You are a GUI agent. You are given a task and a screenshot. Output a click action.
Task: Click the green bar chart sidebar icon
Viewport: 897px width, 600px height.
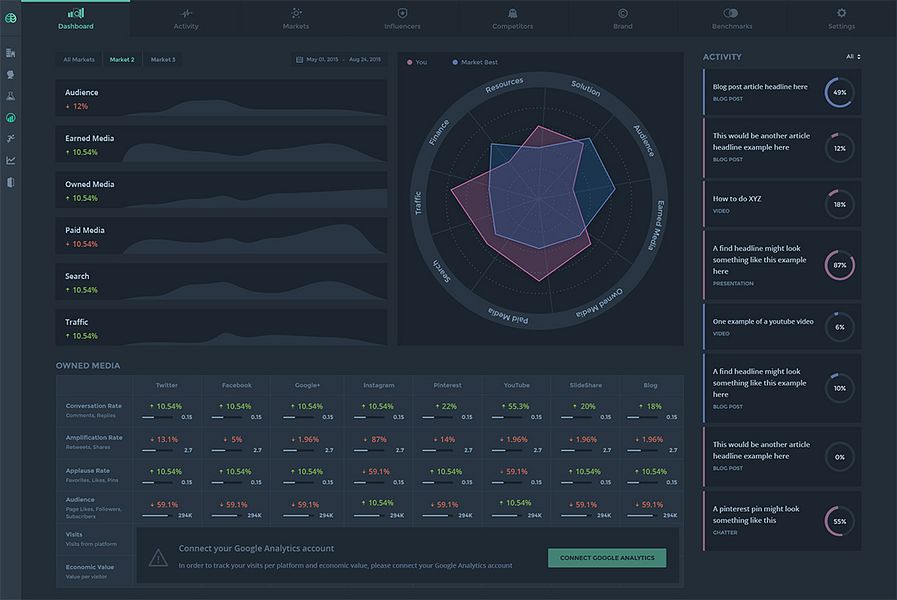(10, 118)
